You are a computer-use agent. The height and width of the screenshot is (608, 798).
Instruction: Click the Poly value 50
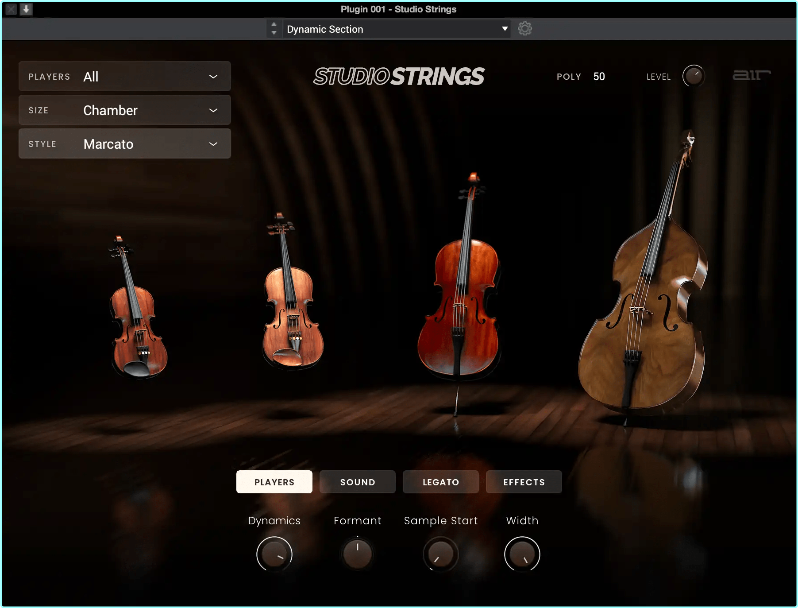click(x=599, y=76)
